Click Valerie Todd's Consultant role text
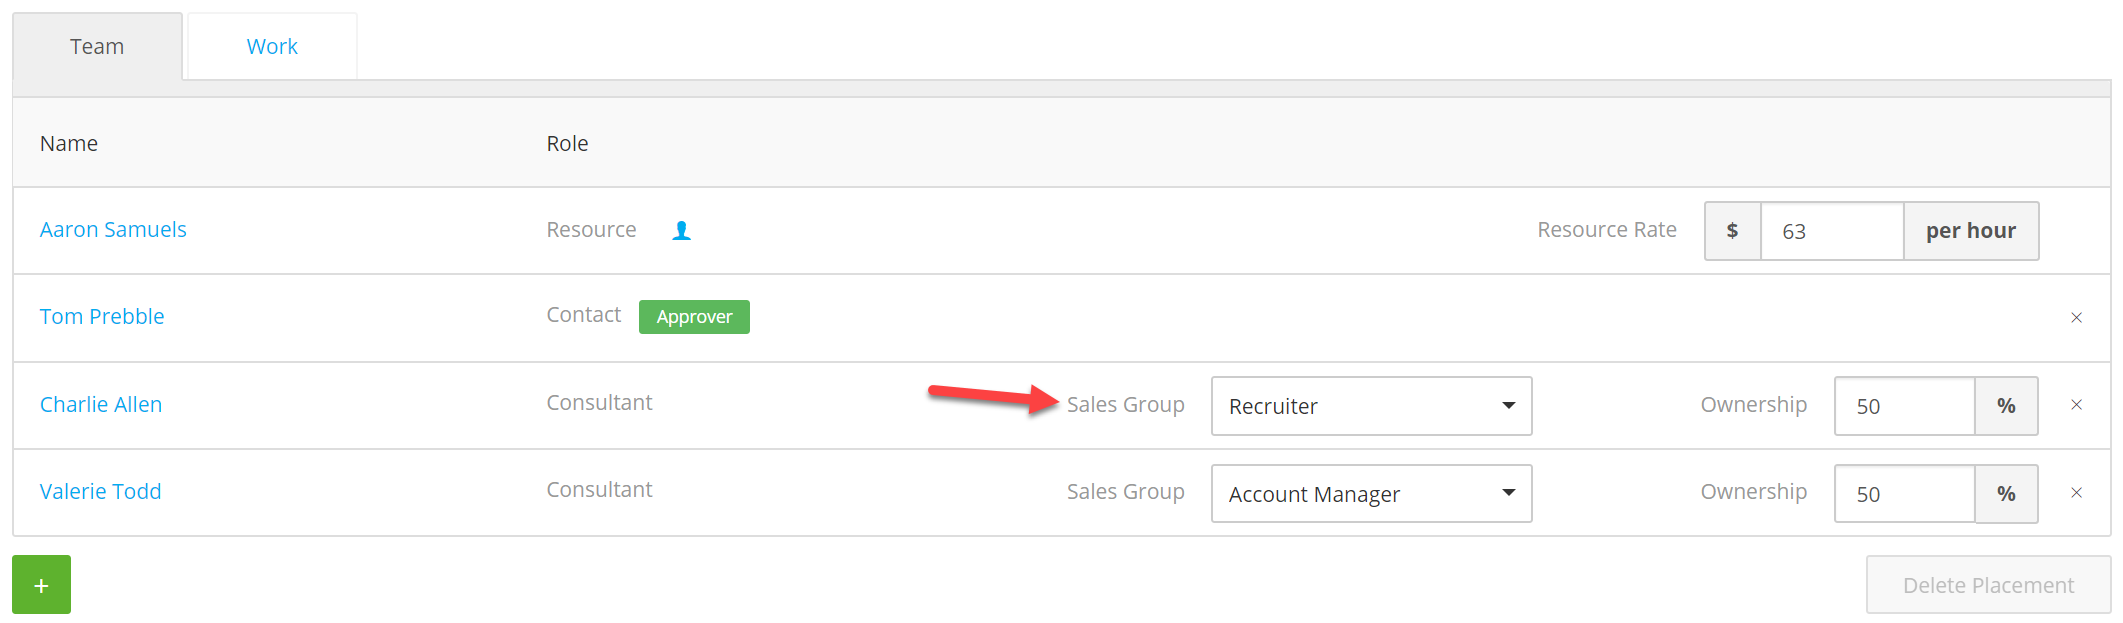This screenshot has height=623, width=2123. pos(599,489)
